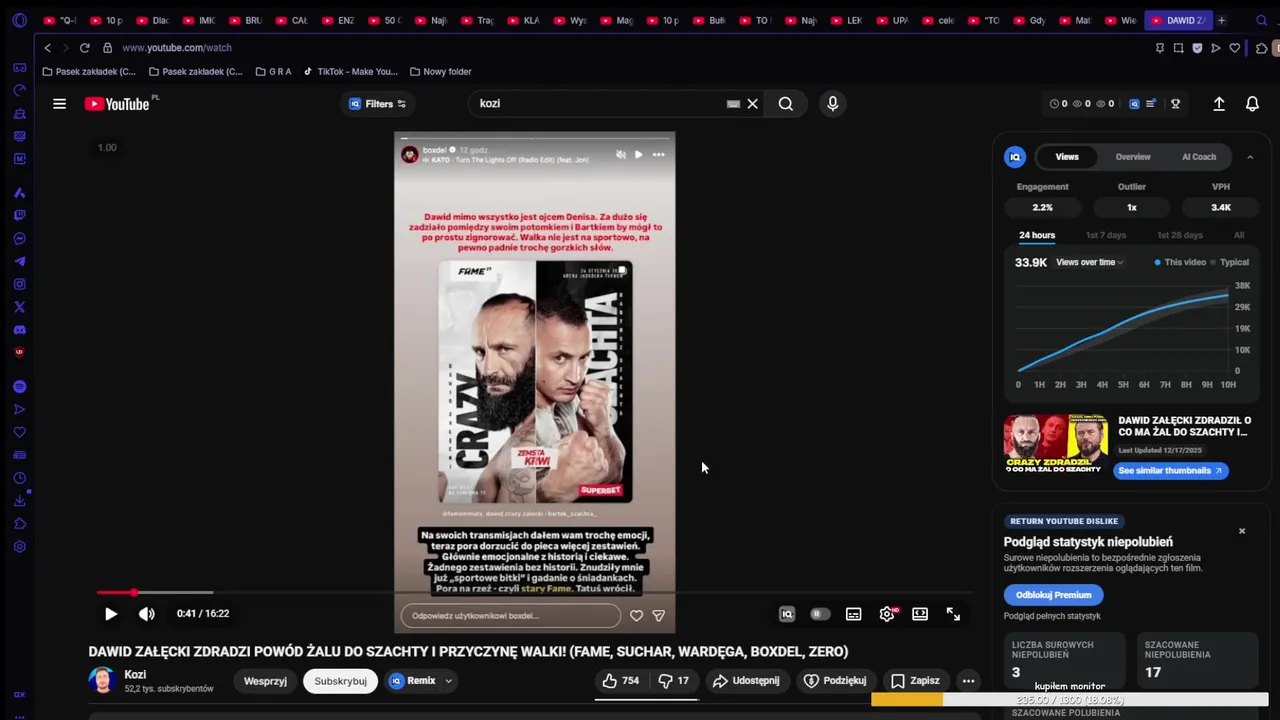Toggle autoplay switch in the player

pyautogui.click(x=820, y=614)
